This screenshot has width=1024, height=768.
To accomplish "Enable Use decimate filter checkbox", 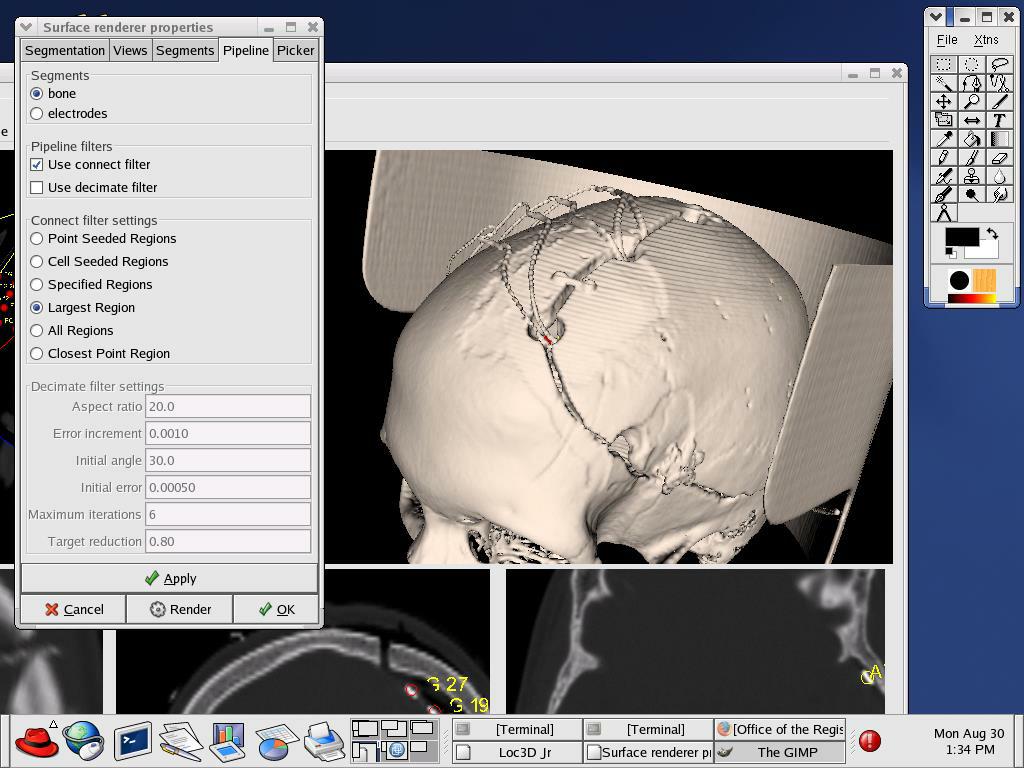I will click(x=37, y=187).
